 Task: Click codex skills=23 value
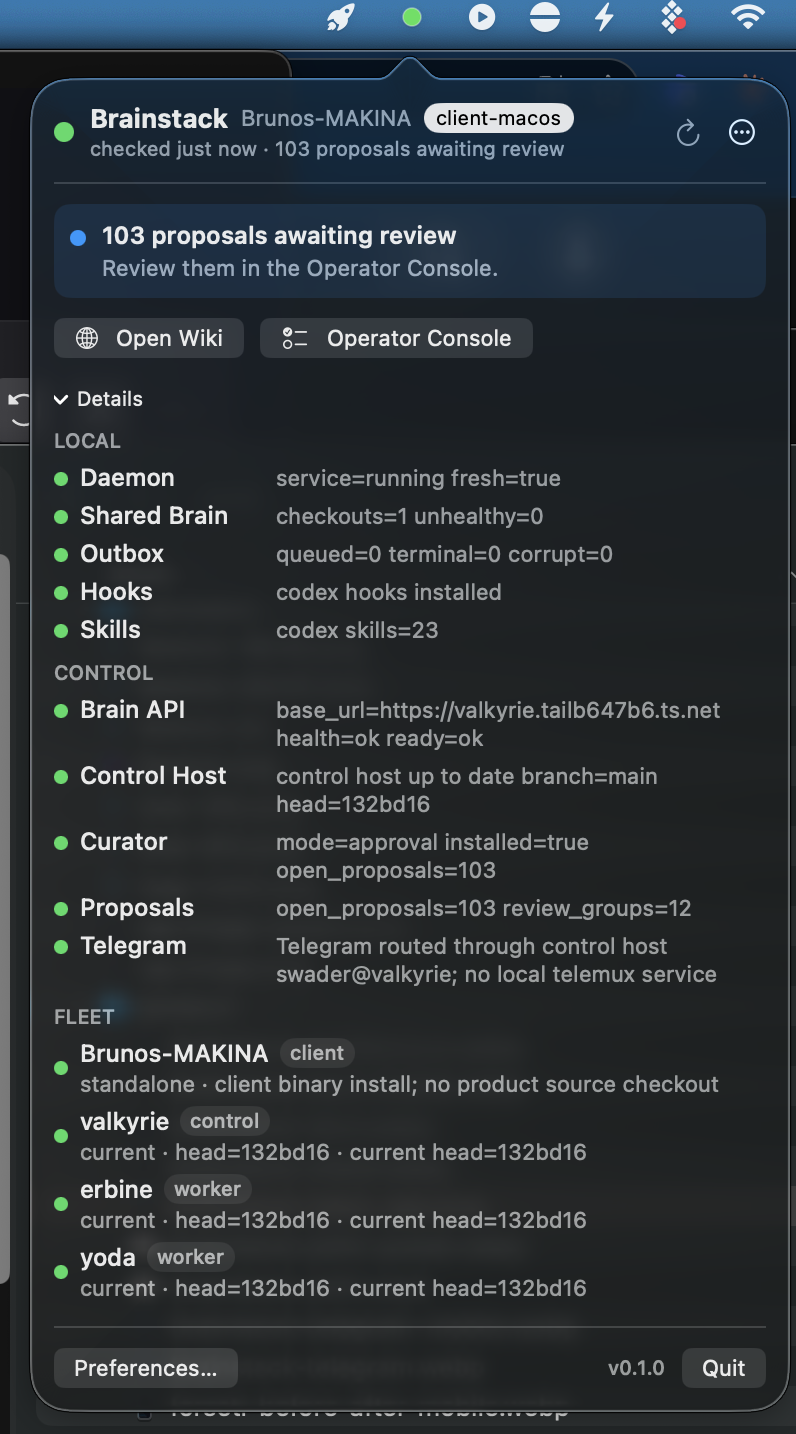(357, 630)
